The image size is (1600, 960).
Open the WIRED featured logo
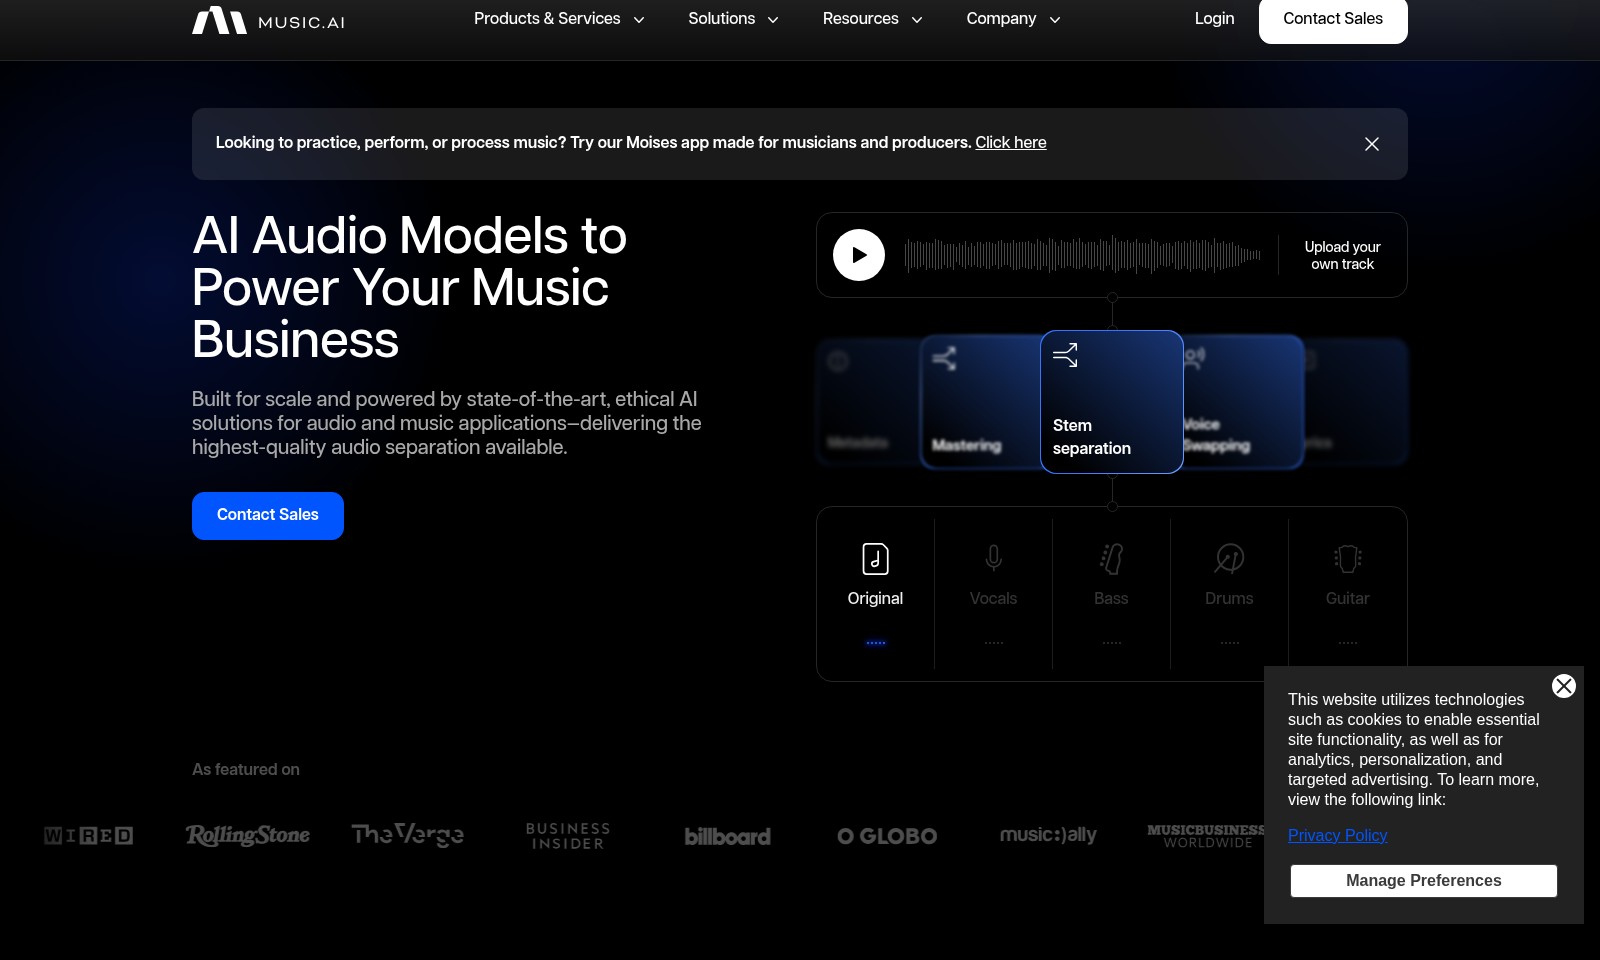(88, 836)
